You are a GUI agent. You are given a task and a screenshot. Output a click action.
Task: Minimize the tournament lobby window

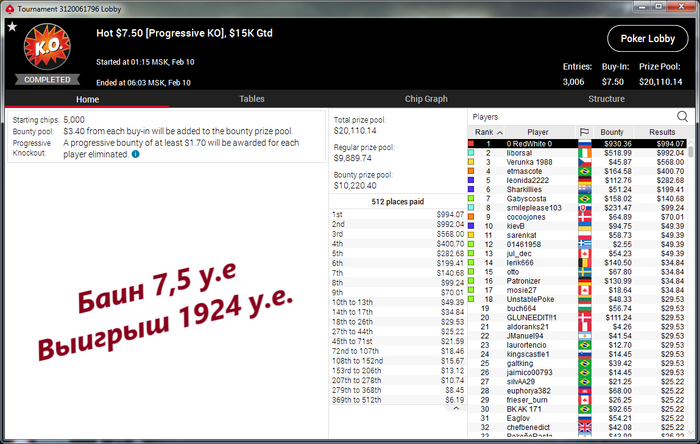coord(642,7)
